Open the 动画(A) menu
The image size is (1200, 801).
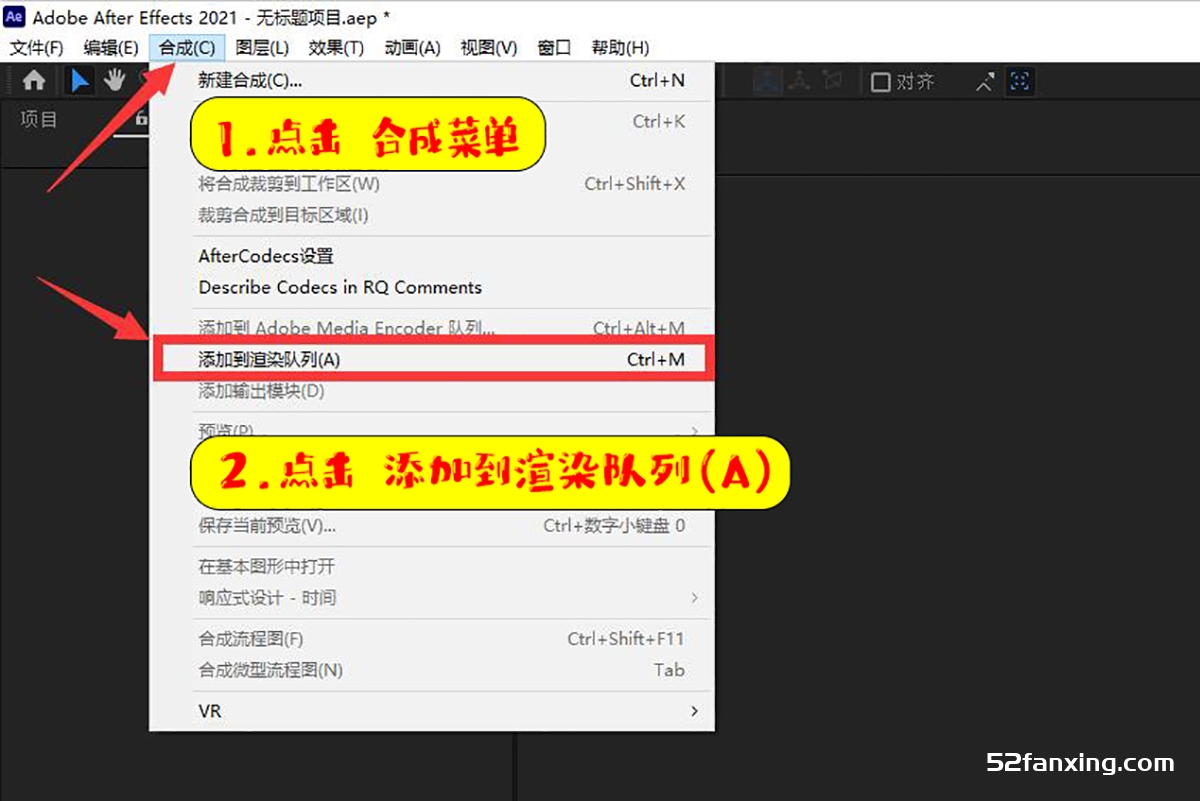(412, 47)
